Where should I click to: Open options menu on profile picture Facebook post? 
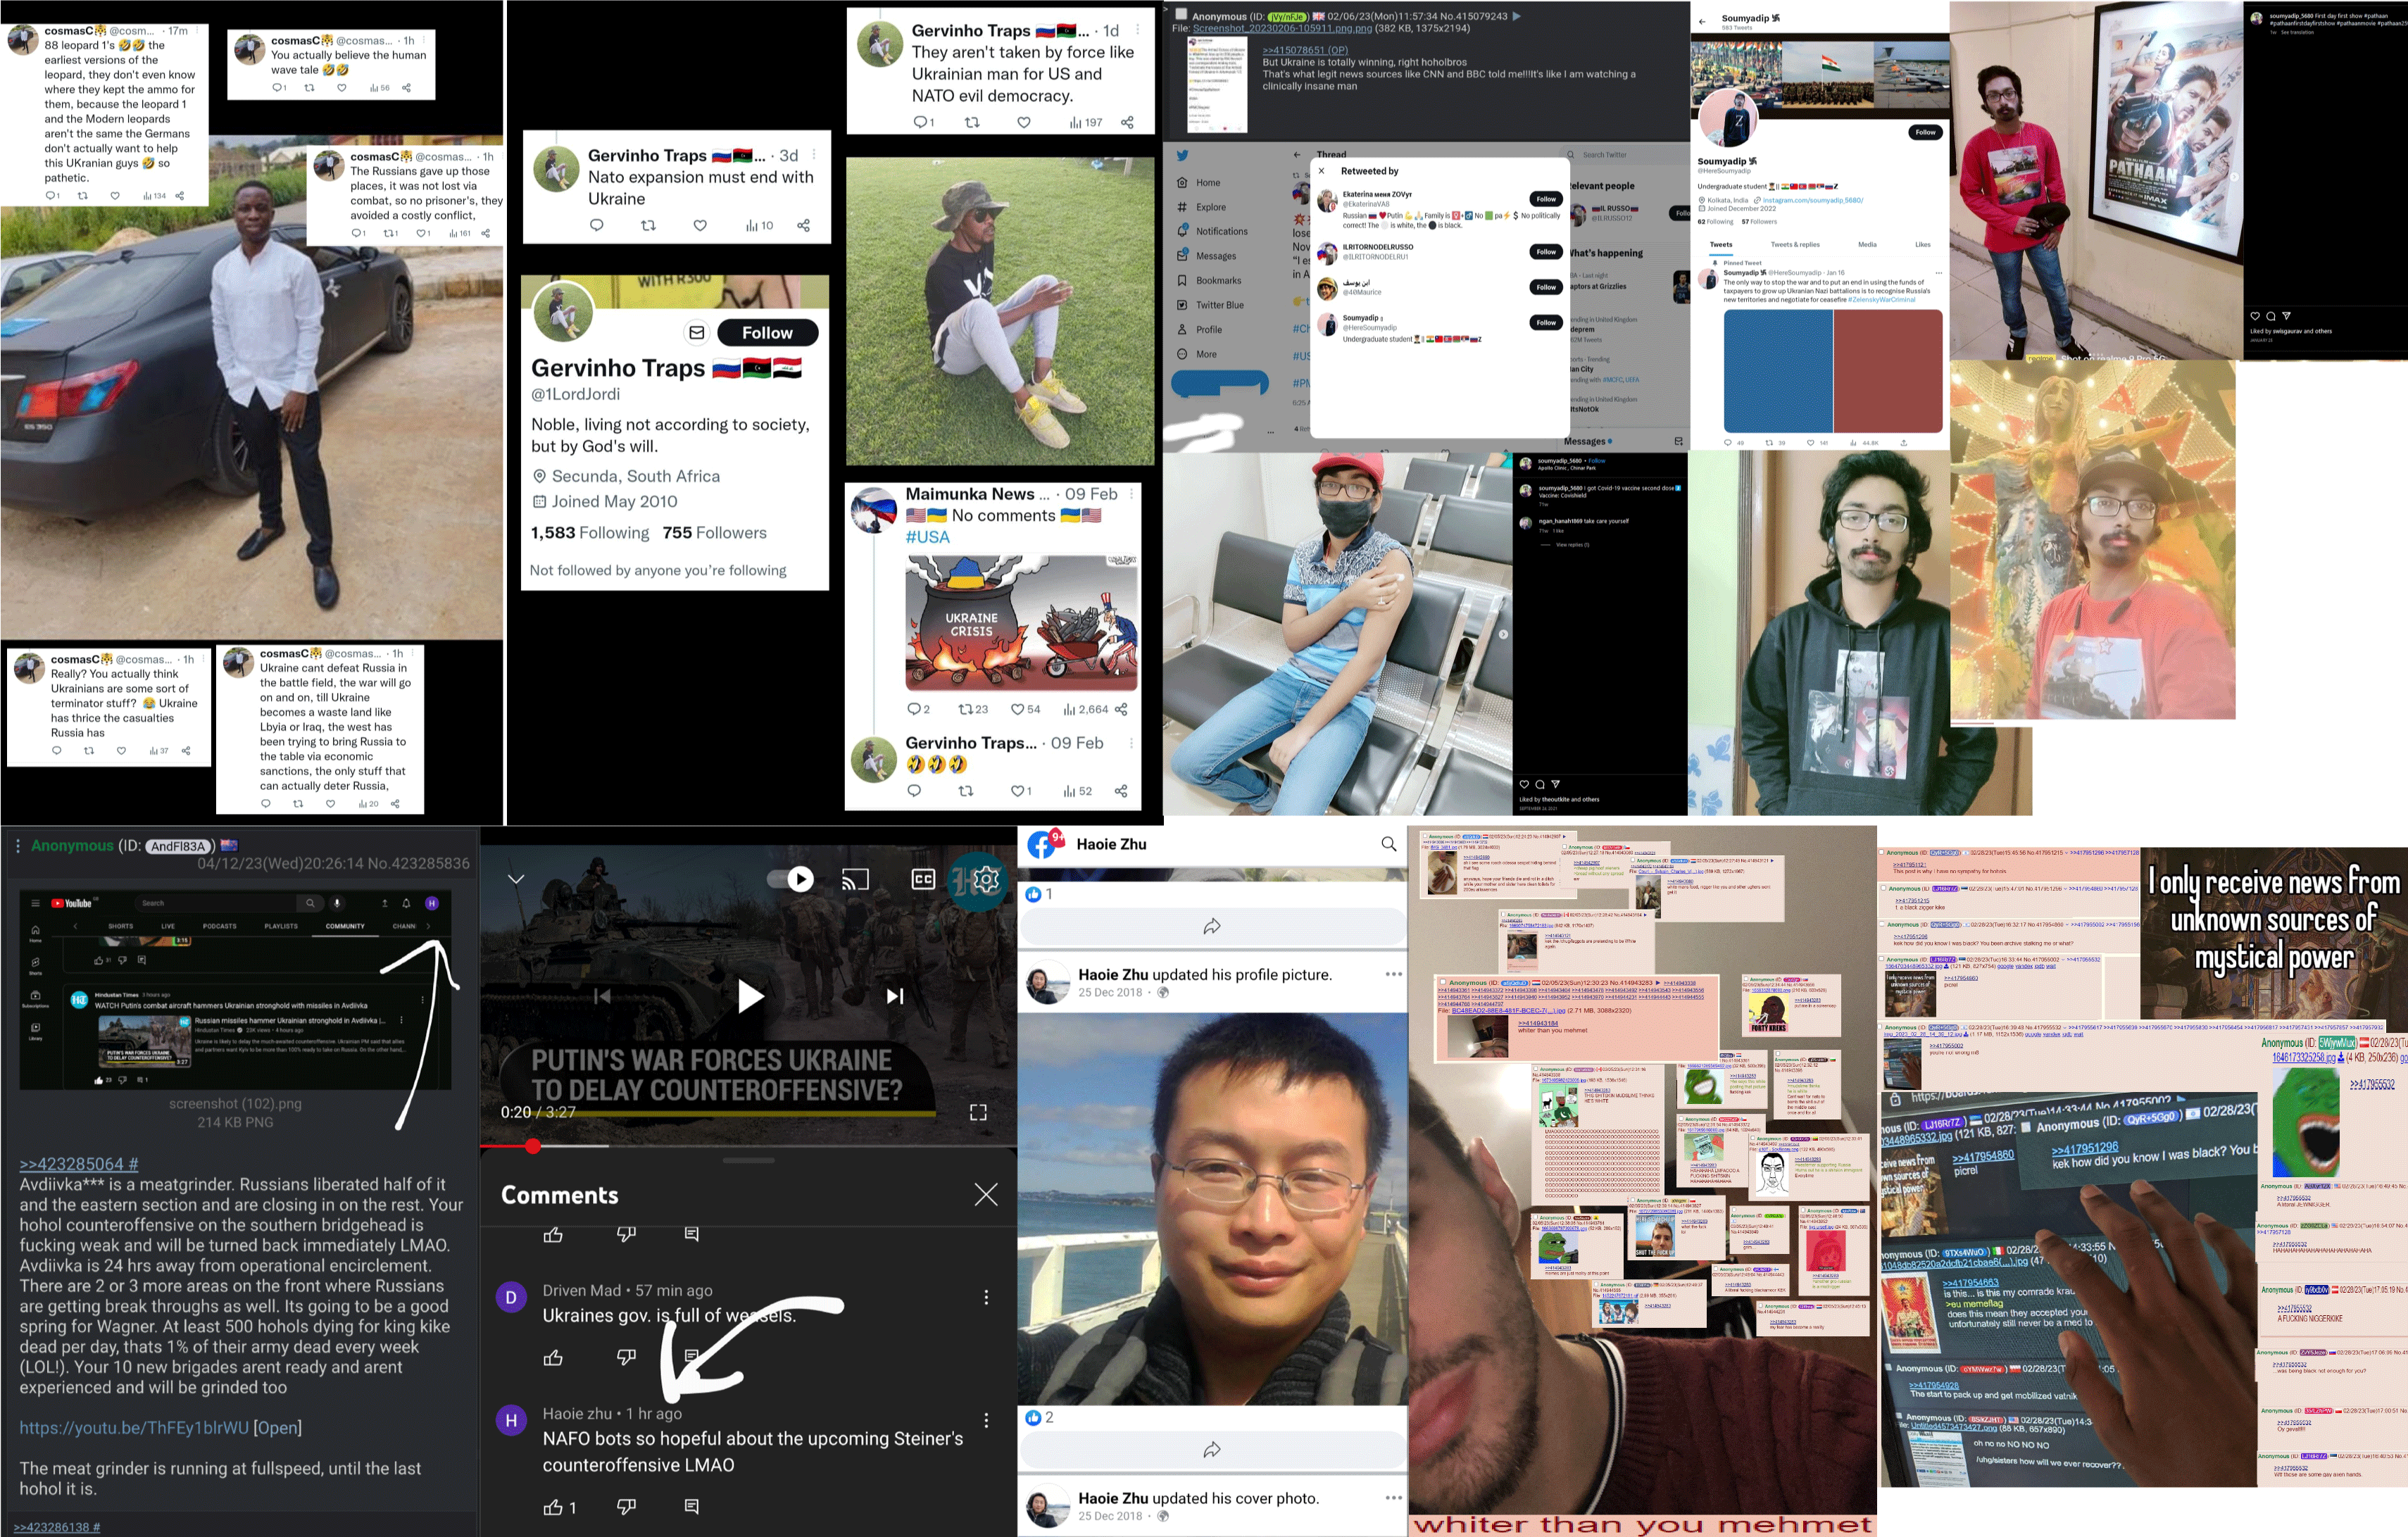[1393, 974]
